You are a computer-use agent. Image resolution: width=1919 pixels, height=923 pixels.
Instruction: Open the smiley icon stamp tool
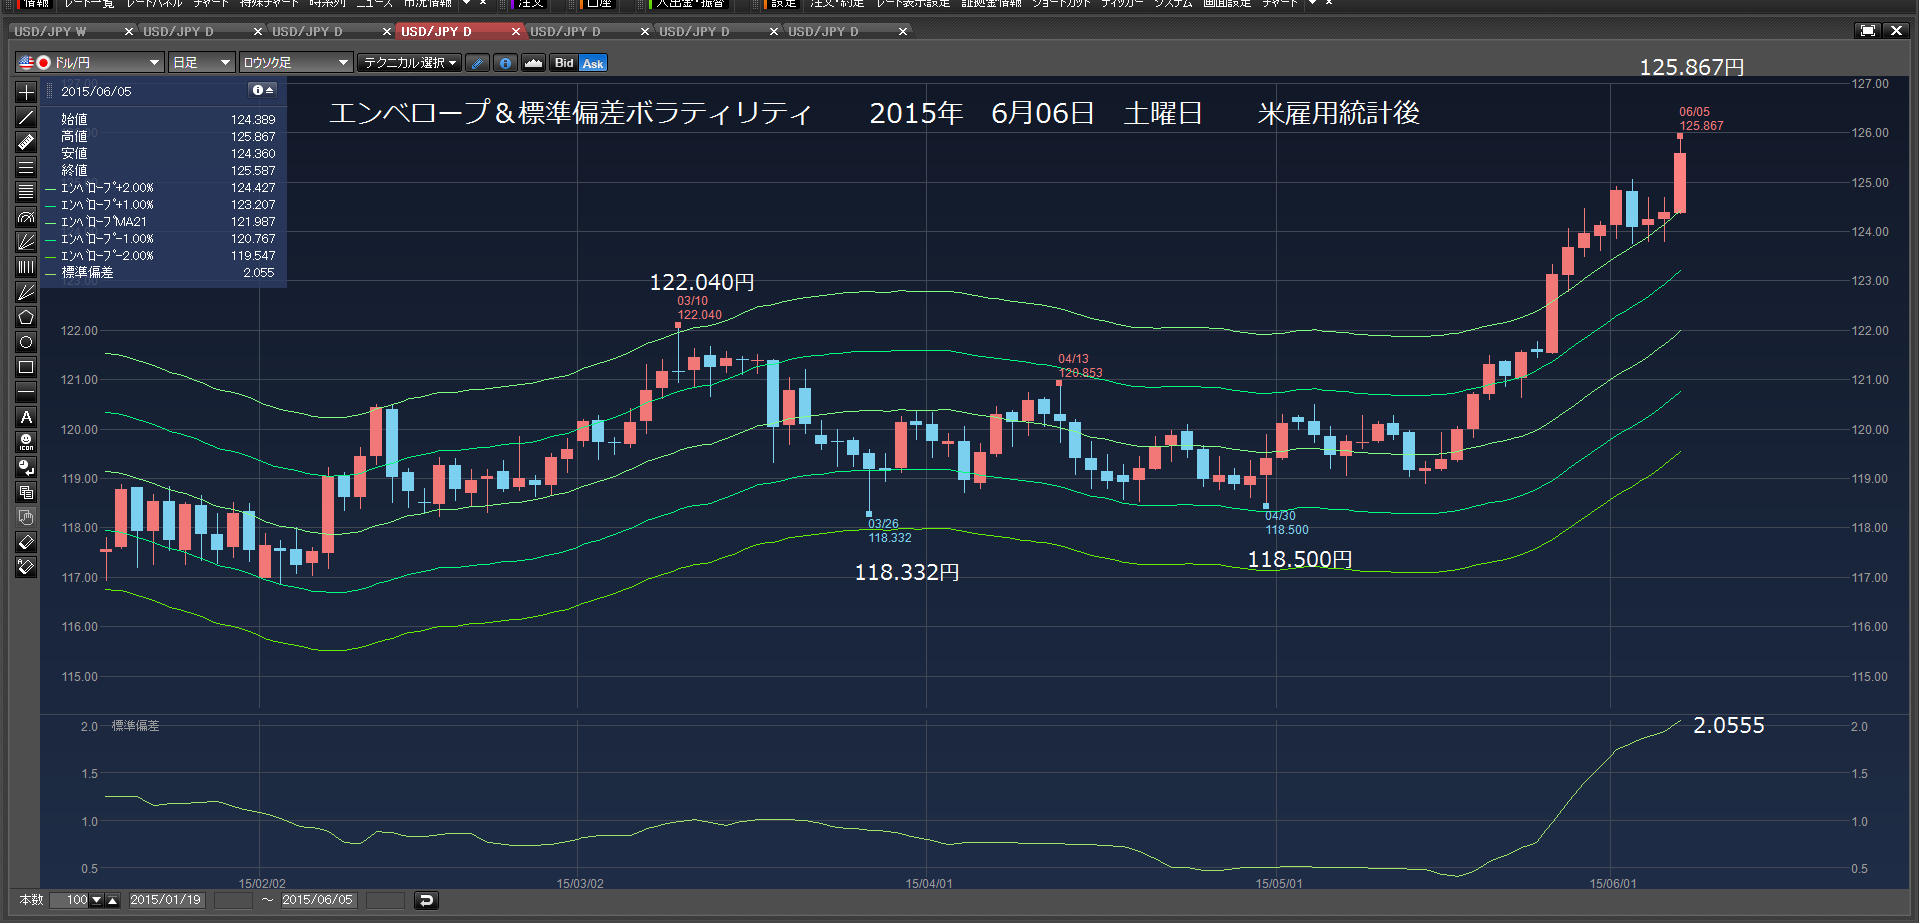tap(26, 442)
